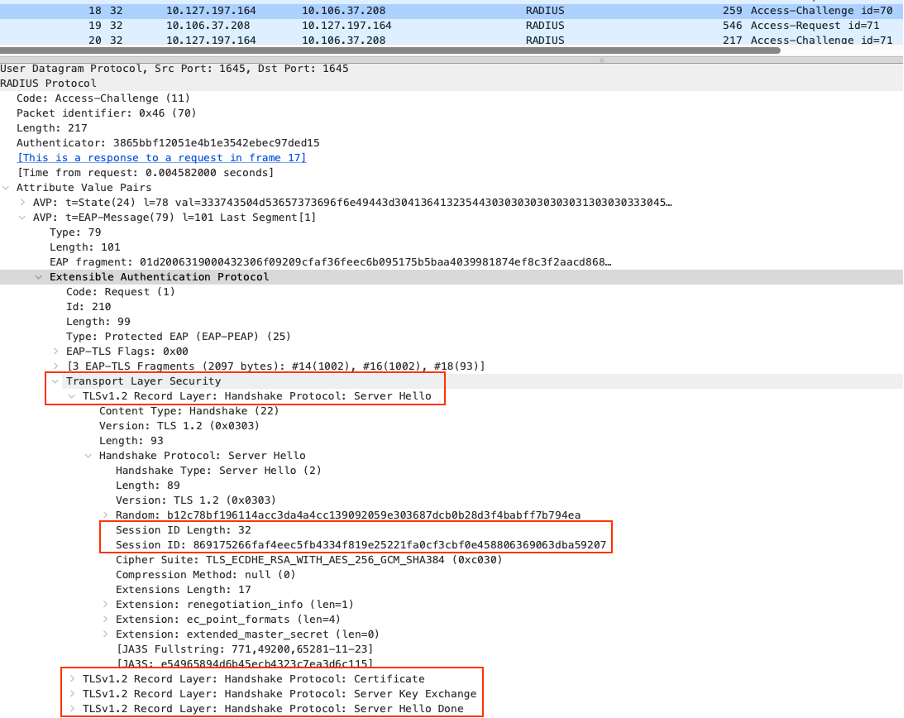The width and height of the screenshot is (904, 718).
Task: Select the RADIUS Length: 217 field
Action: (x=52, y=128)
